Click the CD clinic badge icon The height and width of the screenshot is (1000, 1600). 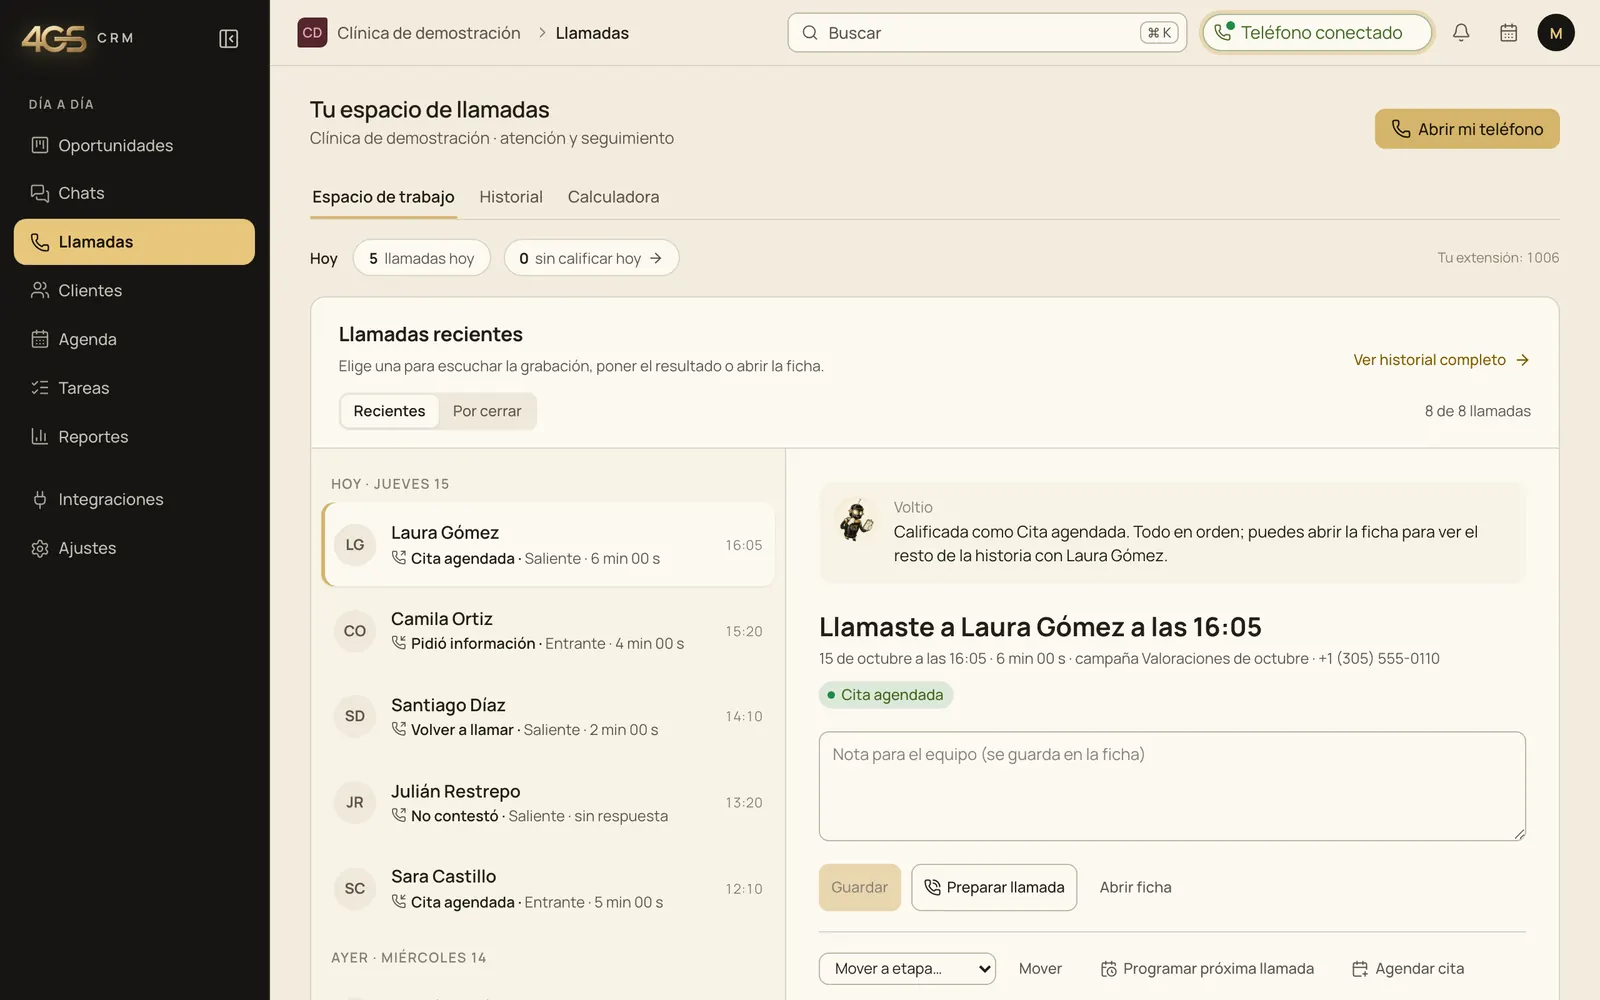pos(312,33)
